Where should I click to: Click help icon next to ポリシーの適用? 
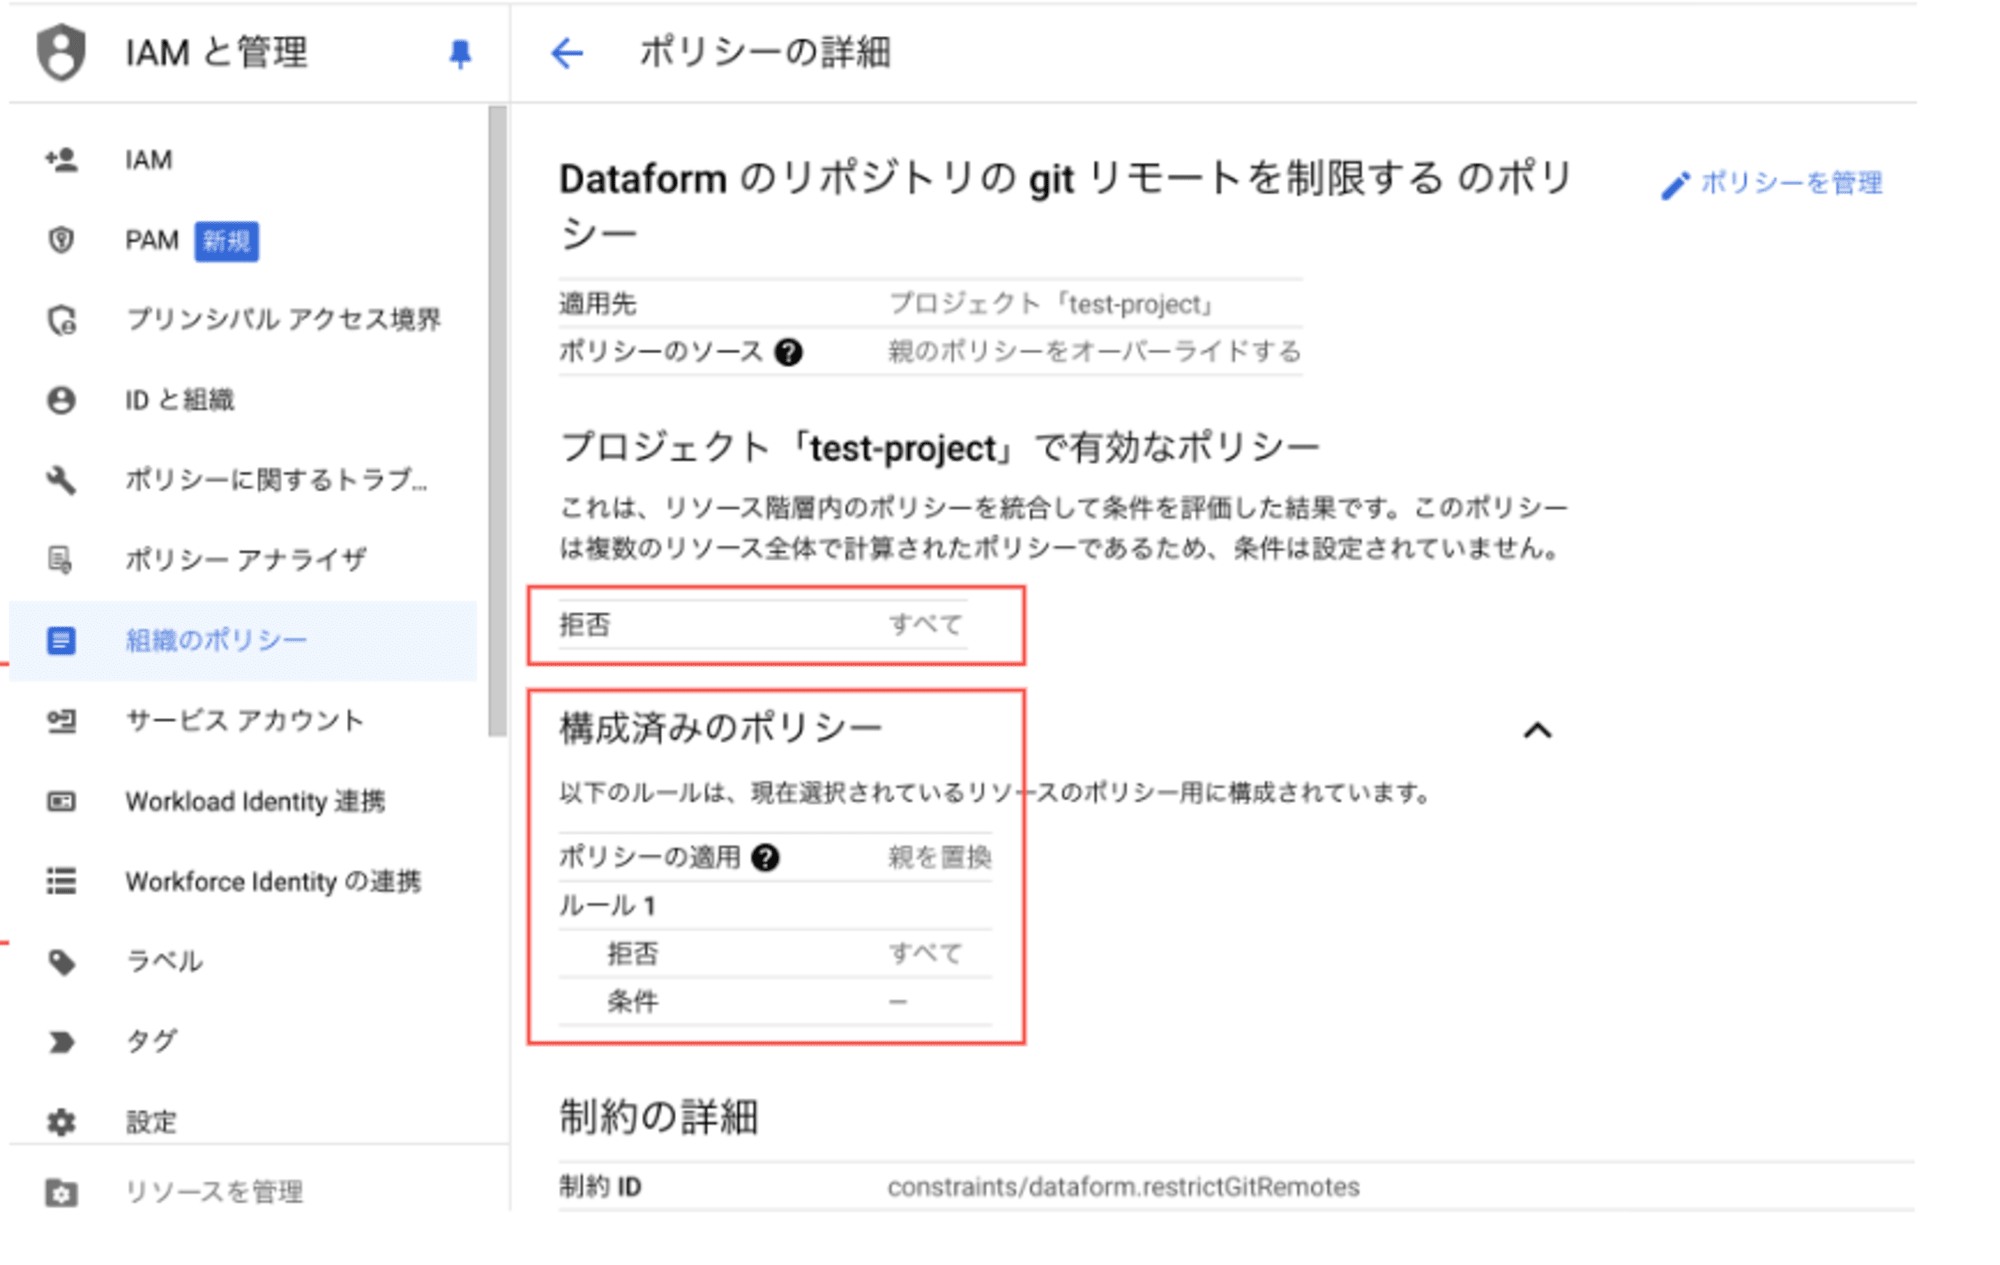pyautogui.click(x=765, y=857)
